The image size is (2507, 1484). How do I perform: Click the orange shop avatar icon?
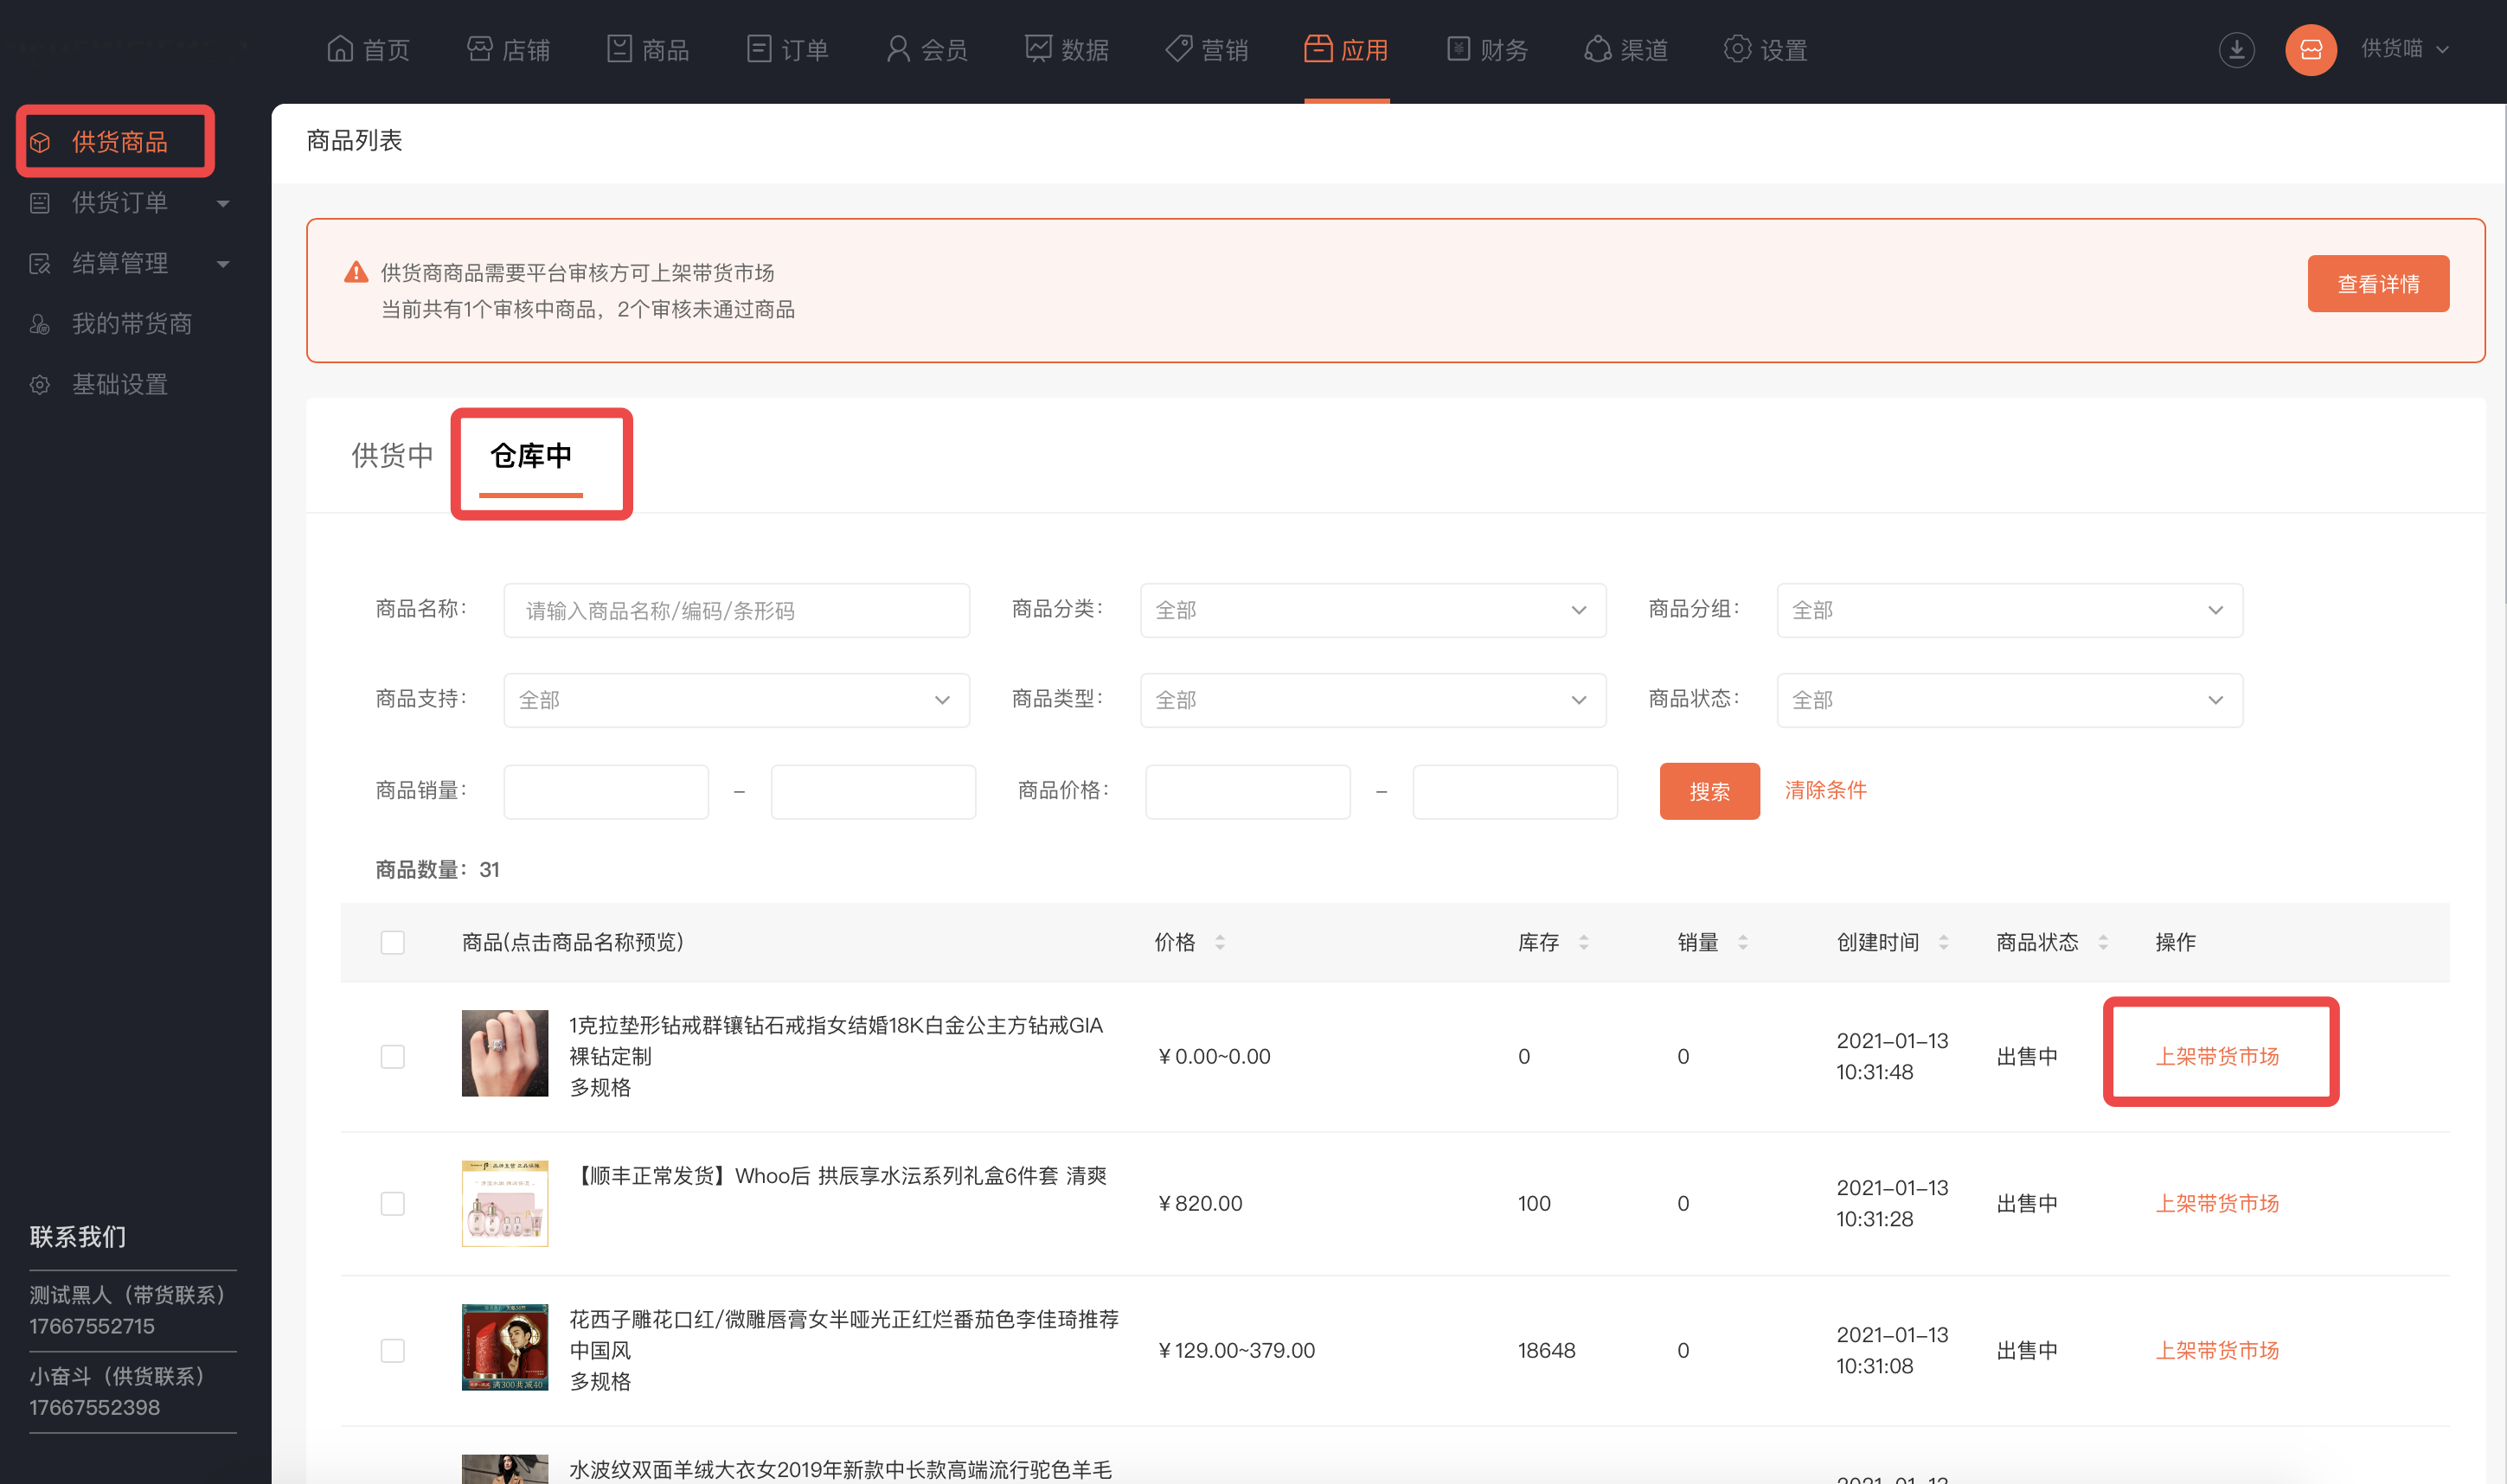[x=2310, y=49]
